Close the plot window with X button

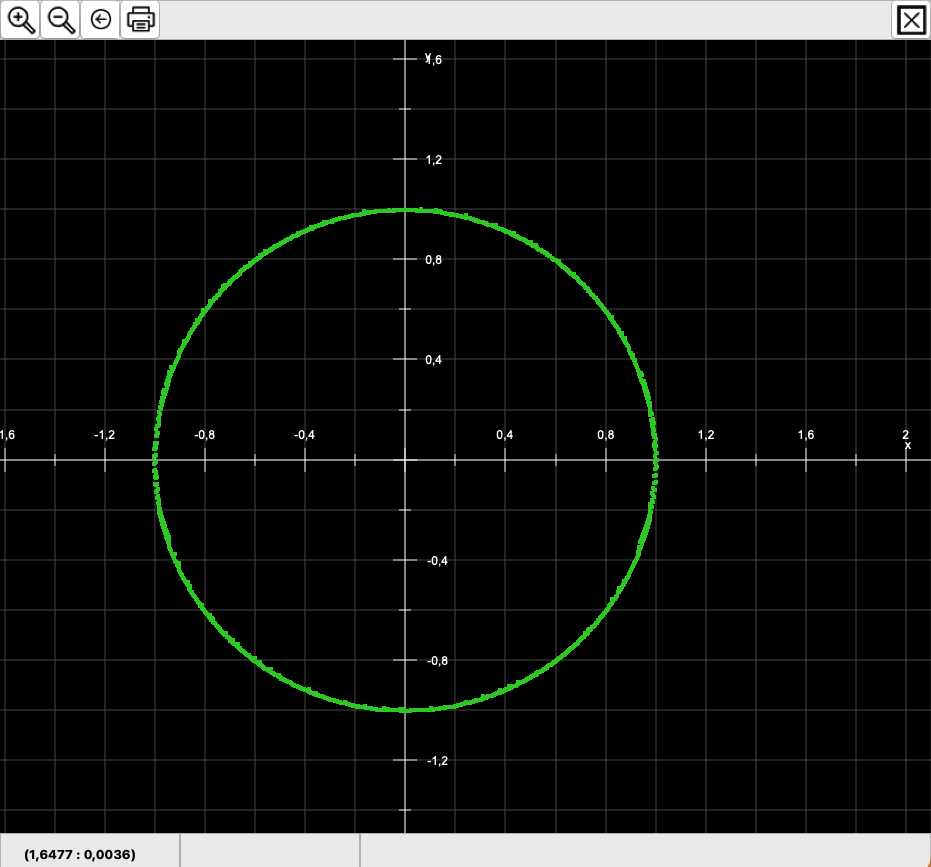coord(911,20)
